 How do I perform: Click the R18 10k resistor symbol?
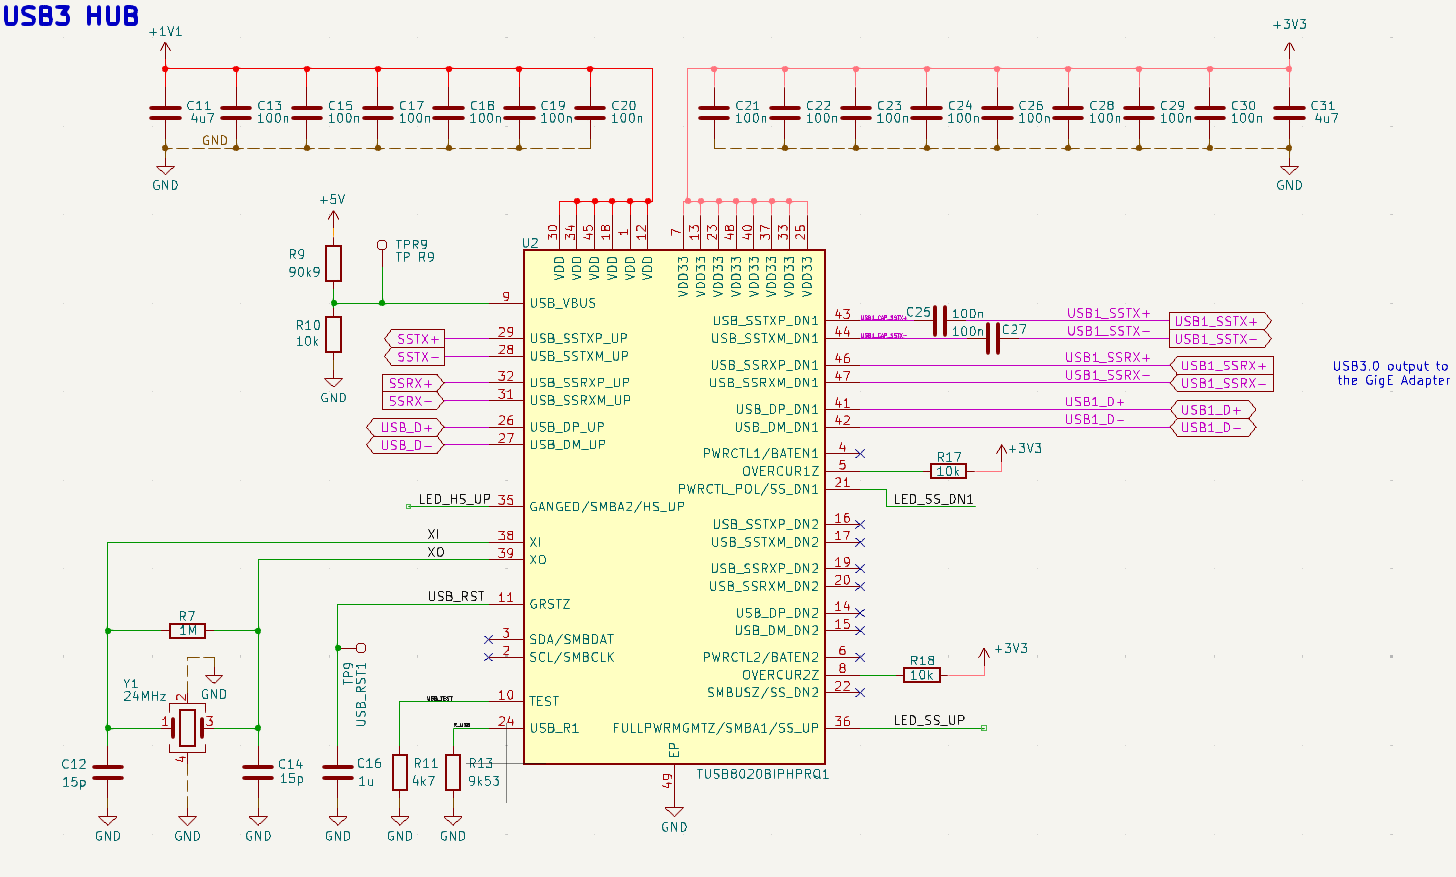(x=921, y=675)
